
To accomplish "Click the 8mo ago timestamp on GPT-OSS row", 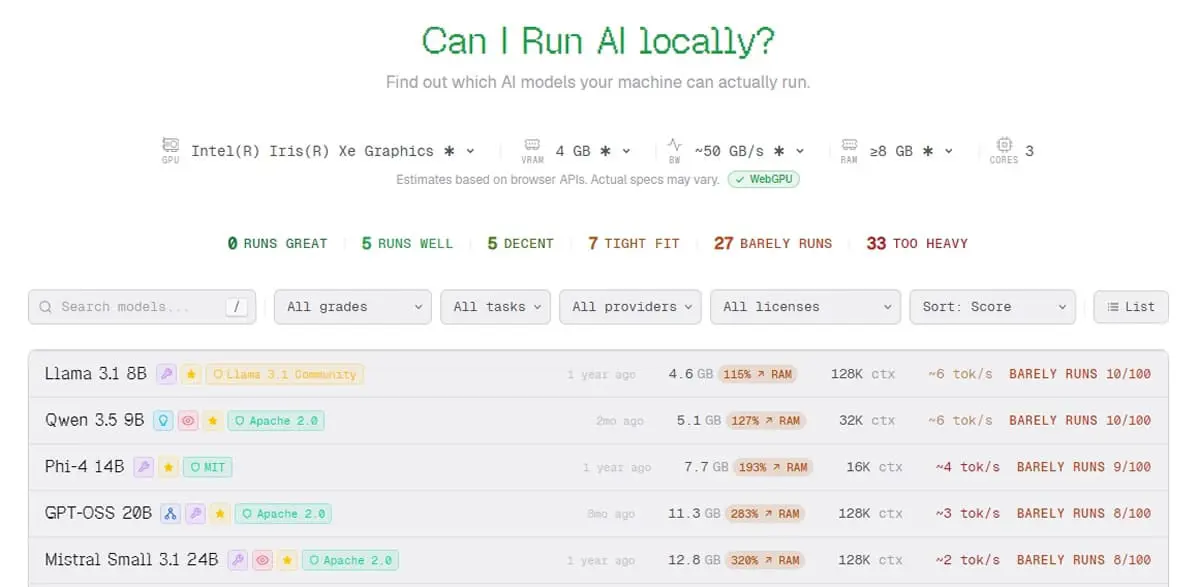I will [611, 514].
